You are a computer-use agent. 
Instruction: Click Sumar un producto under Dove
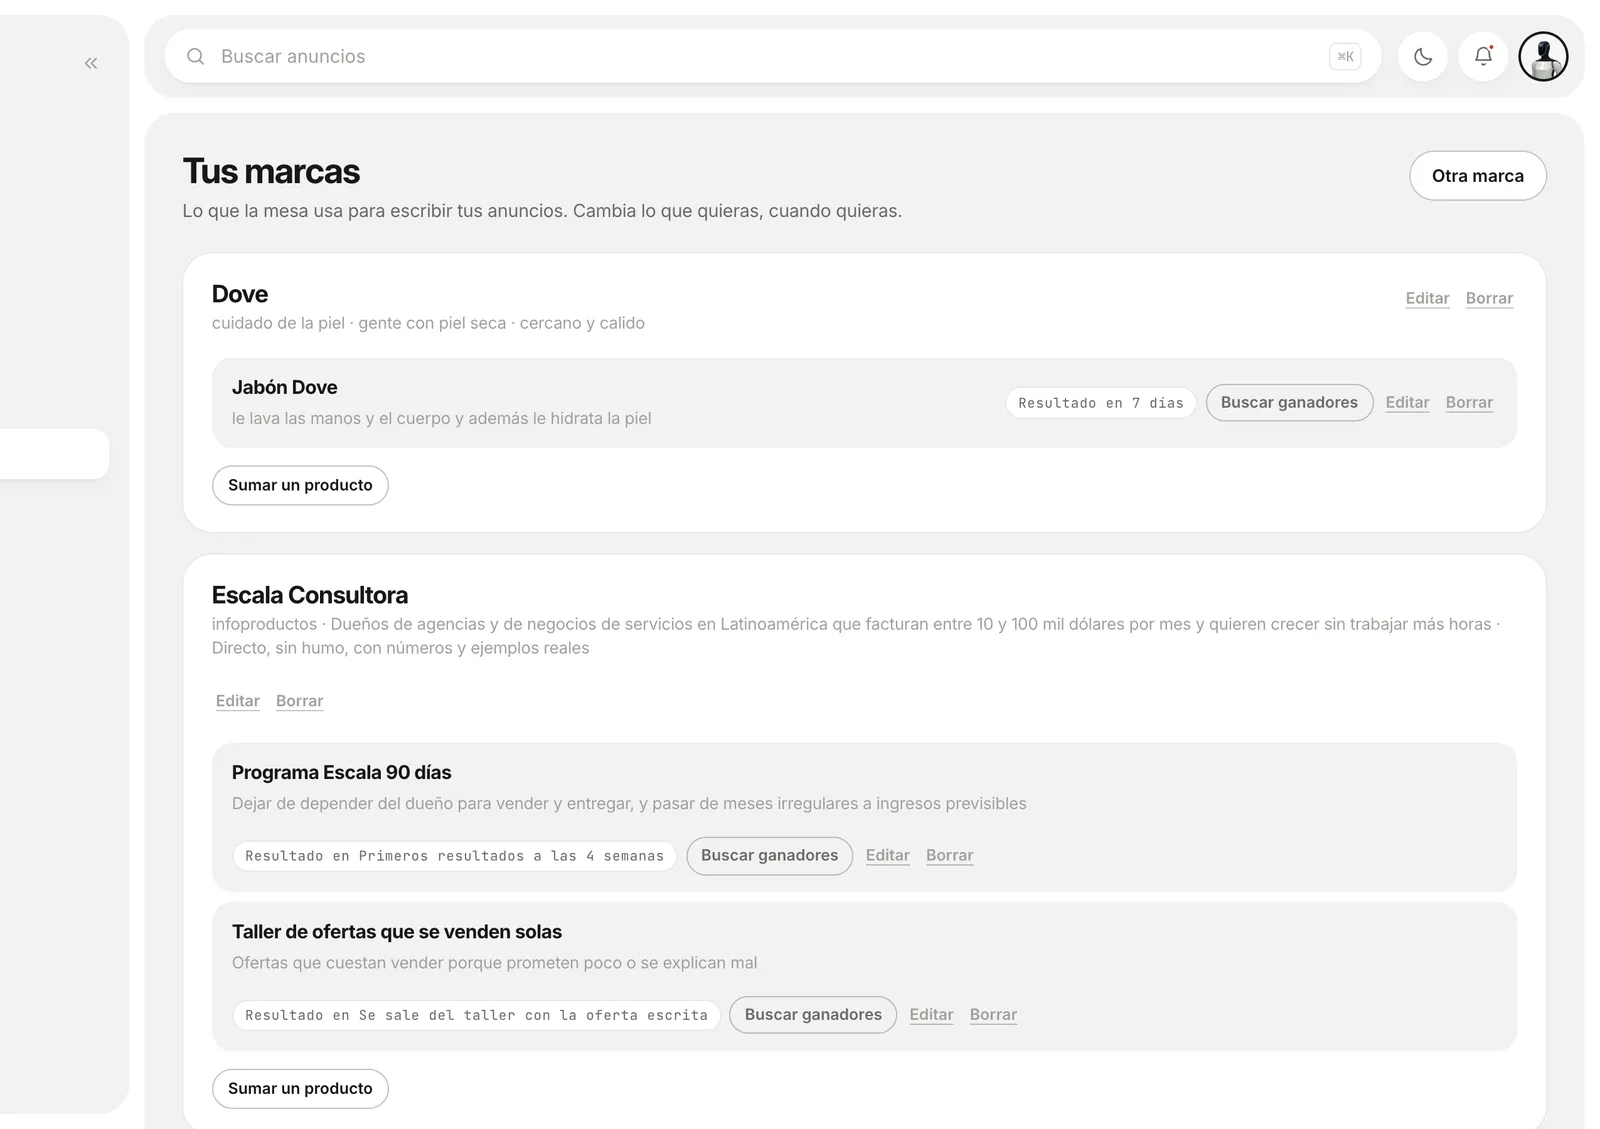pos(300,485)
